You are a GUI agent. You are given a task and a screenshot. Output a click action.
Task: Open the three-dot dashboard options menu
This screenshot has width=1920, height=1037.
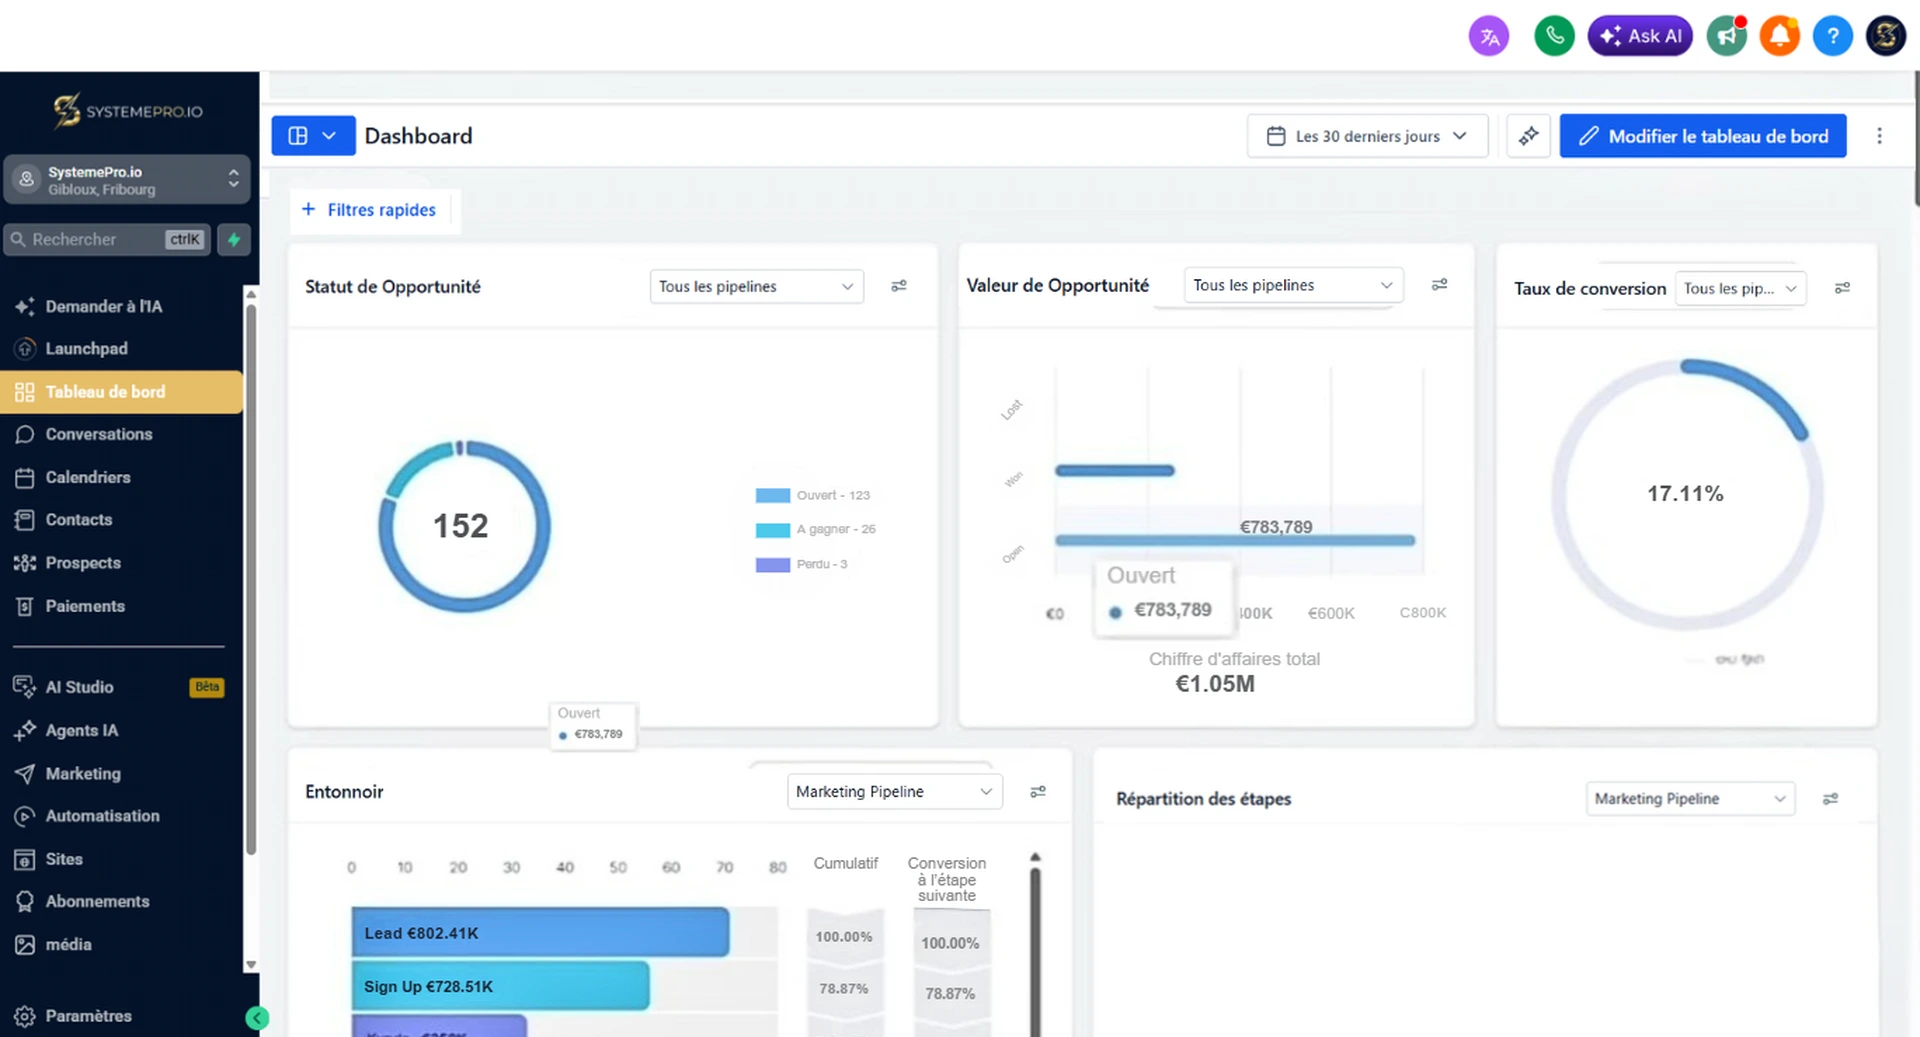coord(1879,136)
